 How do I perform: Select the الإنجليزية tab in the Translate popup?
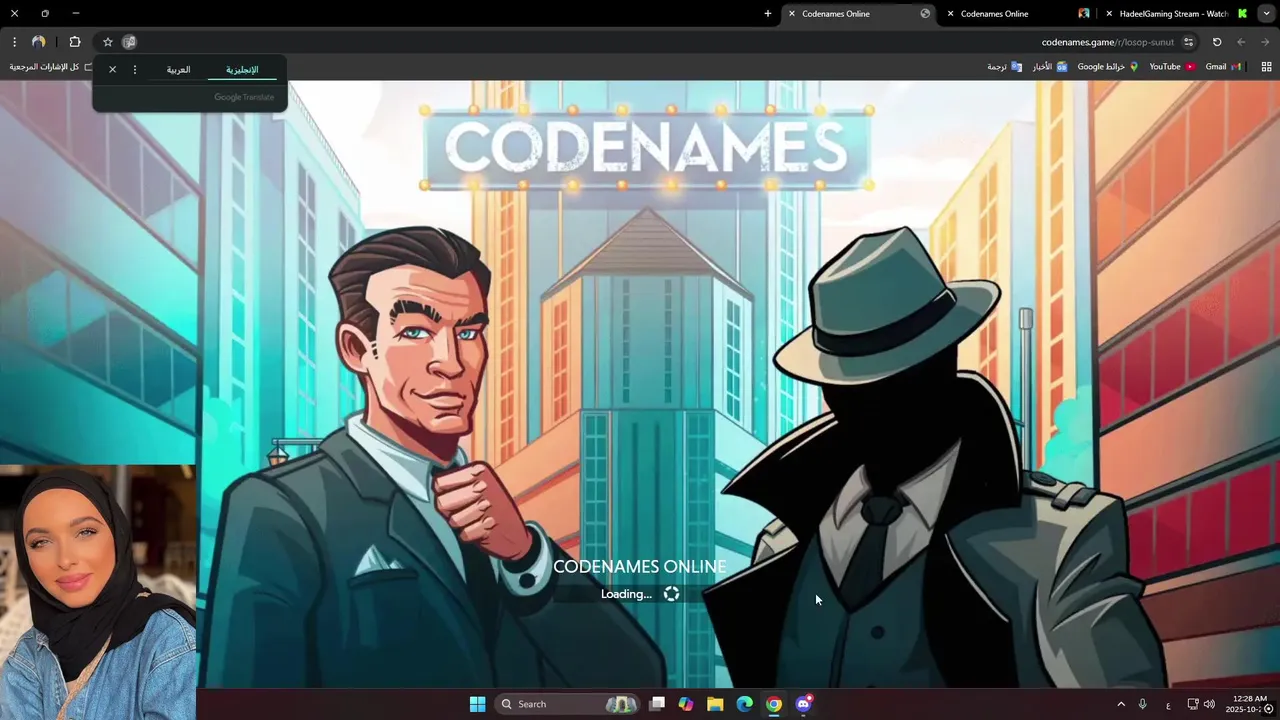tap(242, 69)
